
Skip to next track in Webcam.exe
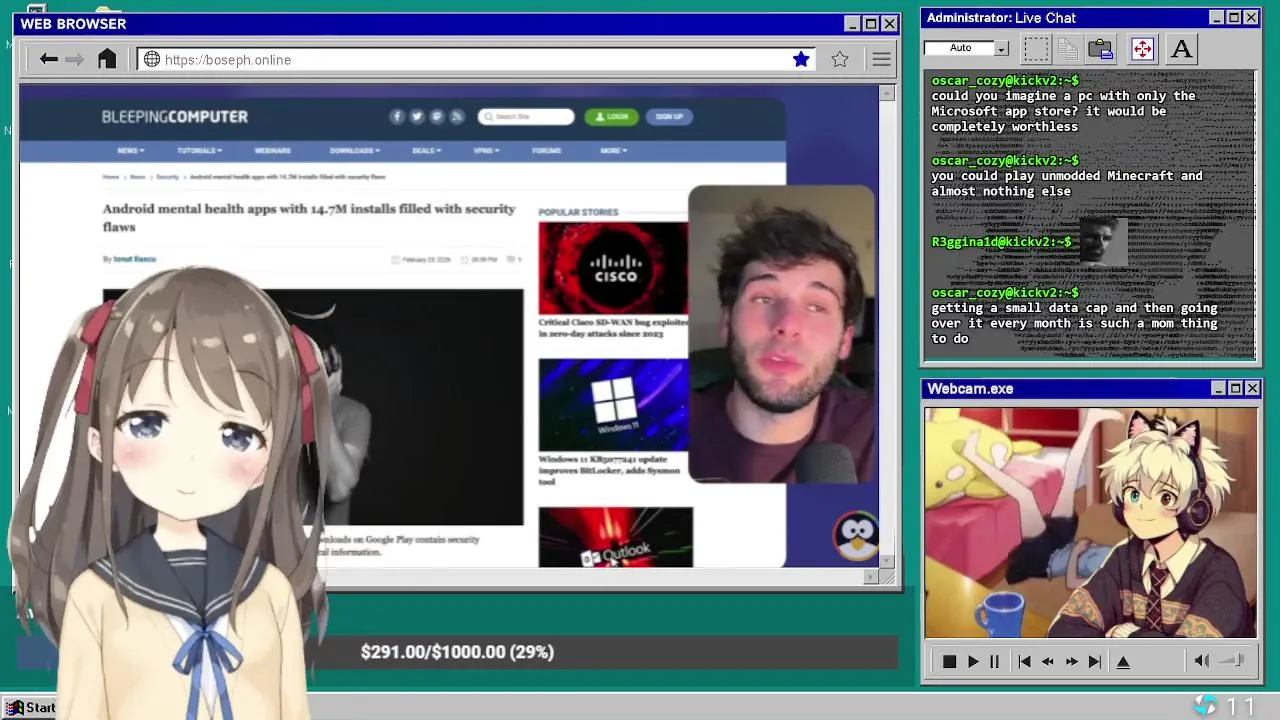1095,661
